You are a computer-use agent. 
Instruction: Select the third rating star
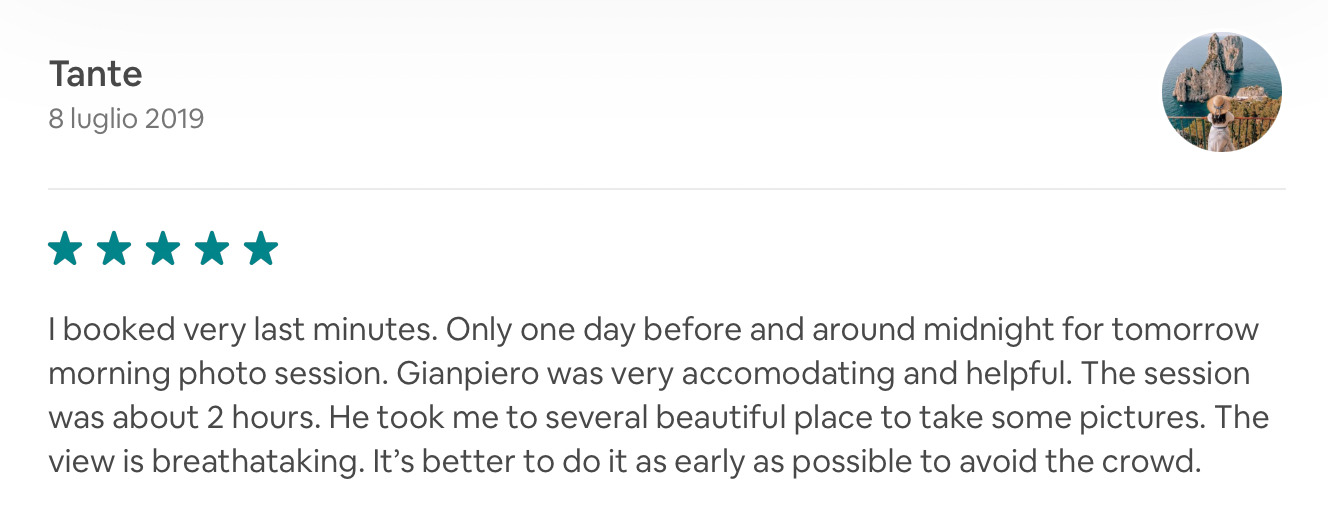(163, 249)
